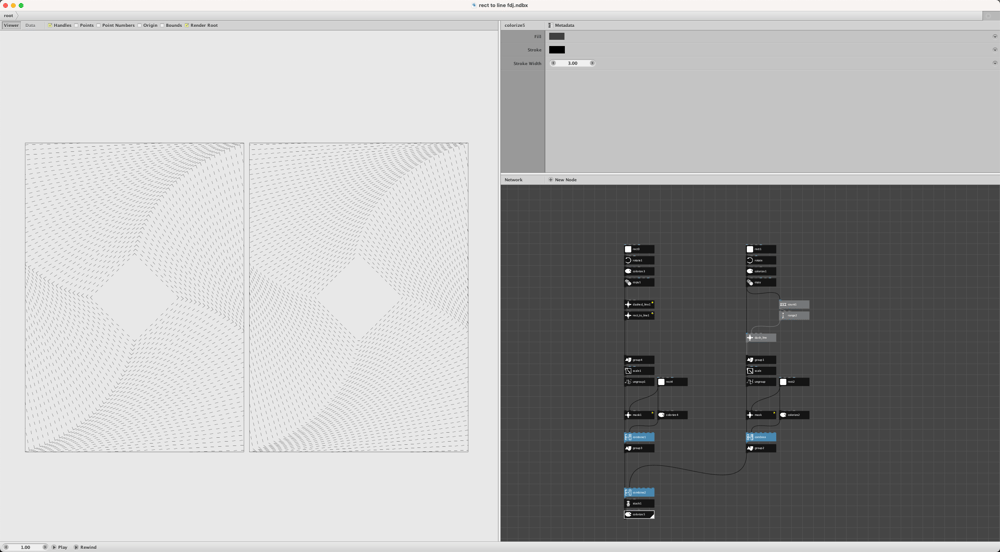Select the rect1 node in right chain
This screenshot has width=1000, height=552.
pos(761,249)
